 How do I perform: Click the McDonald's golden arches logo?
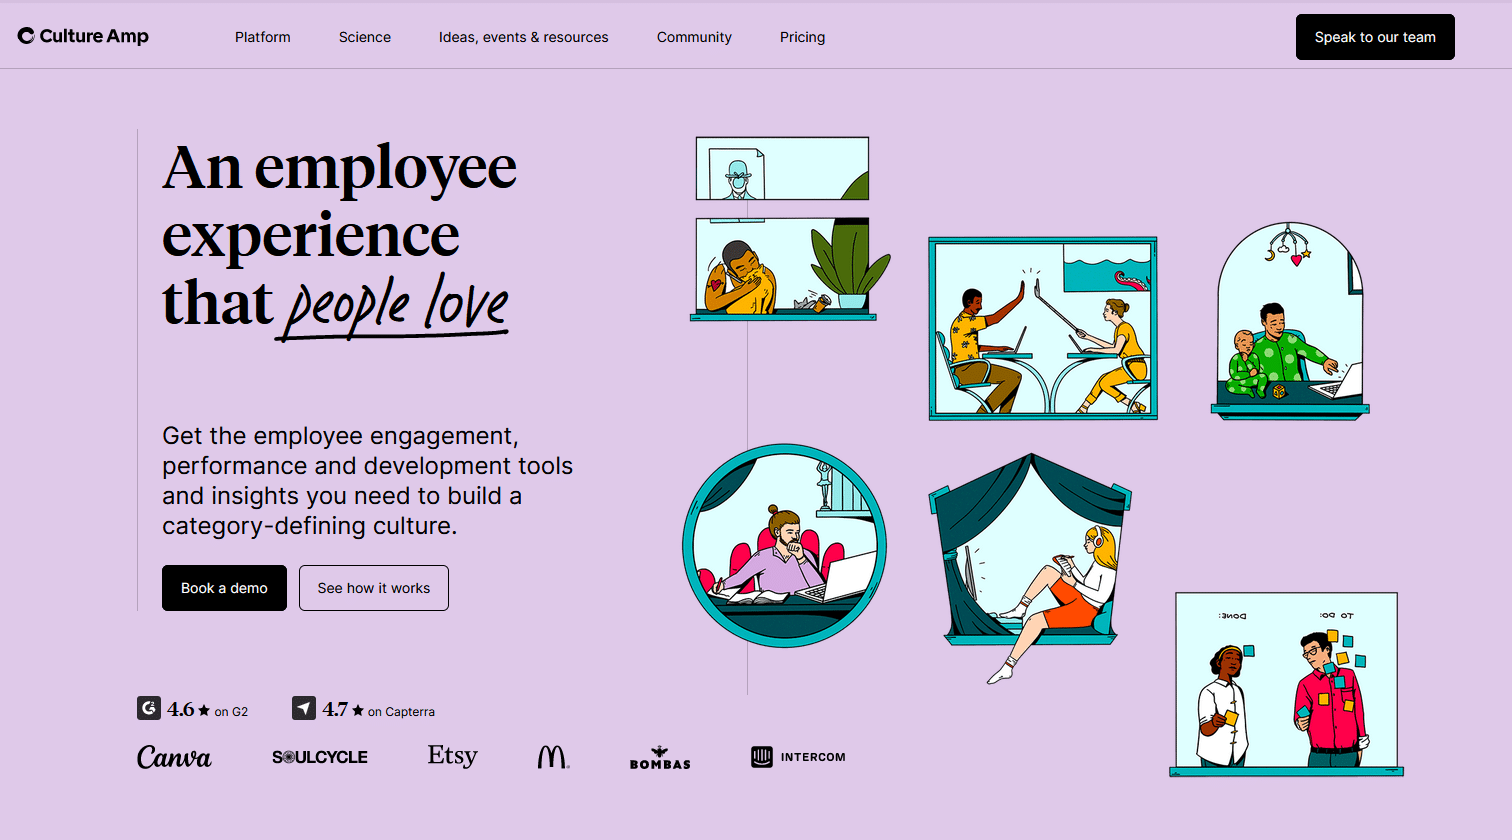tap(553, 756)
